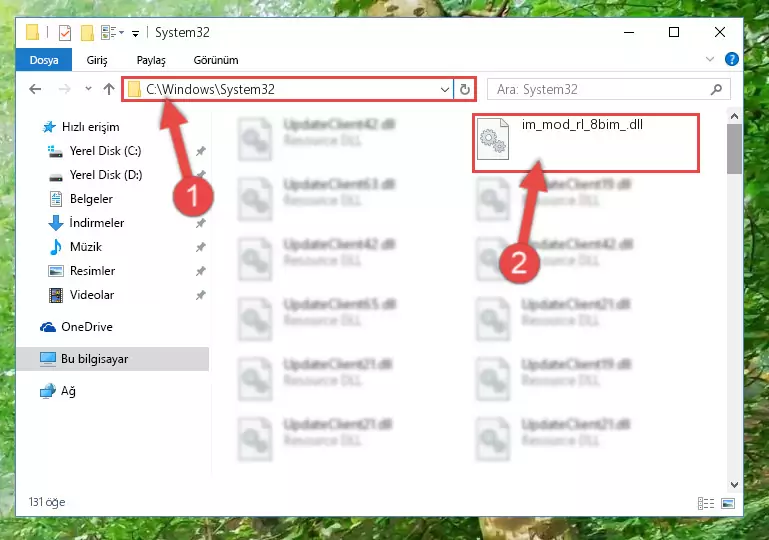769x540 pixels.
Task: Open Videolar in the sidebar
Action: tap(92, 295)
